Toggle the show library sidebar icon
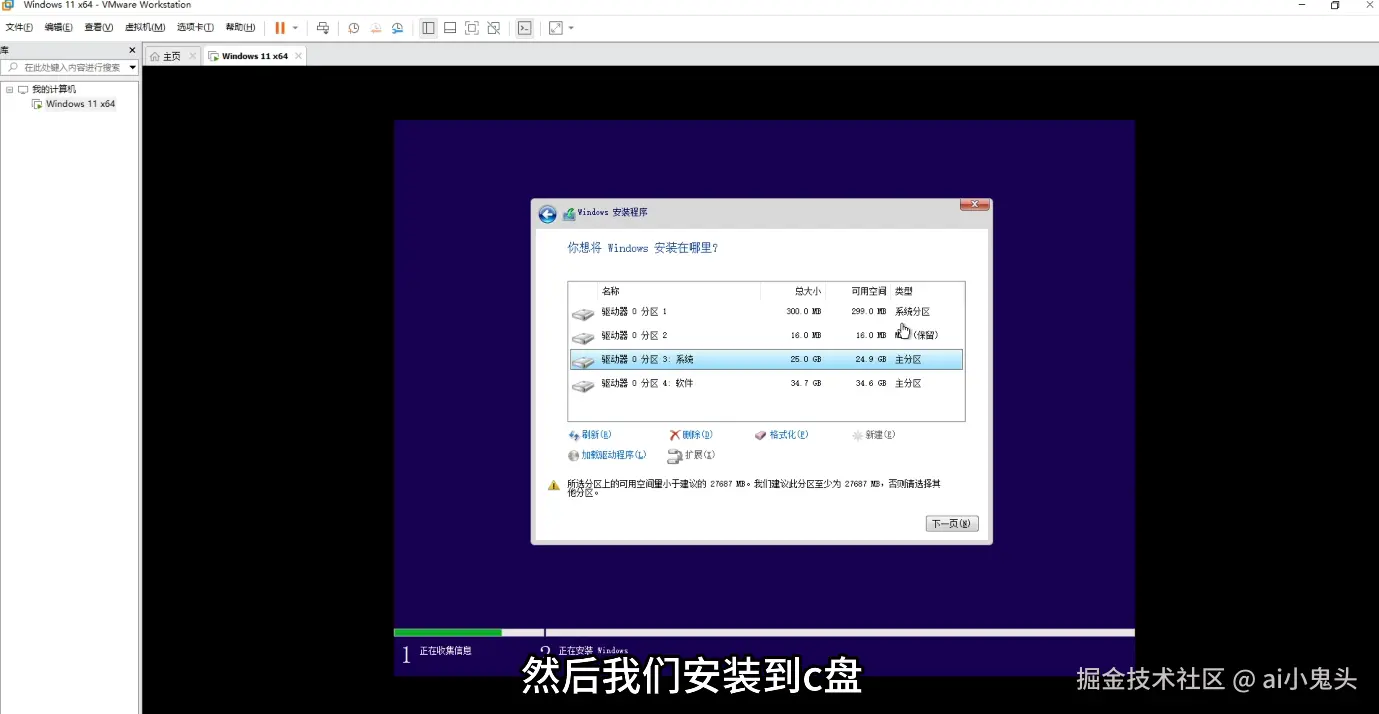The height and width of the screenshot is (714, 1379). pos(428,28)
